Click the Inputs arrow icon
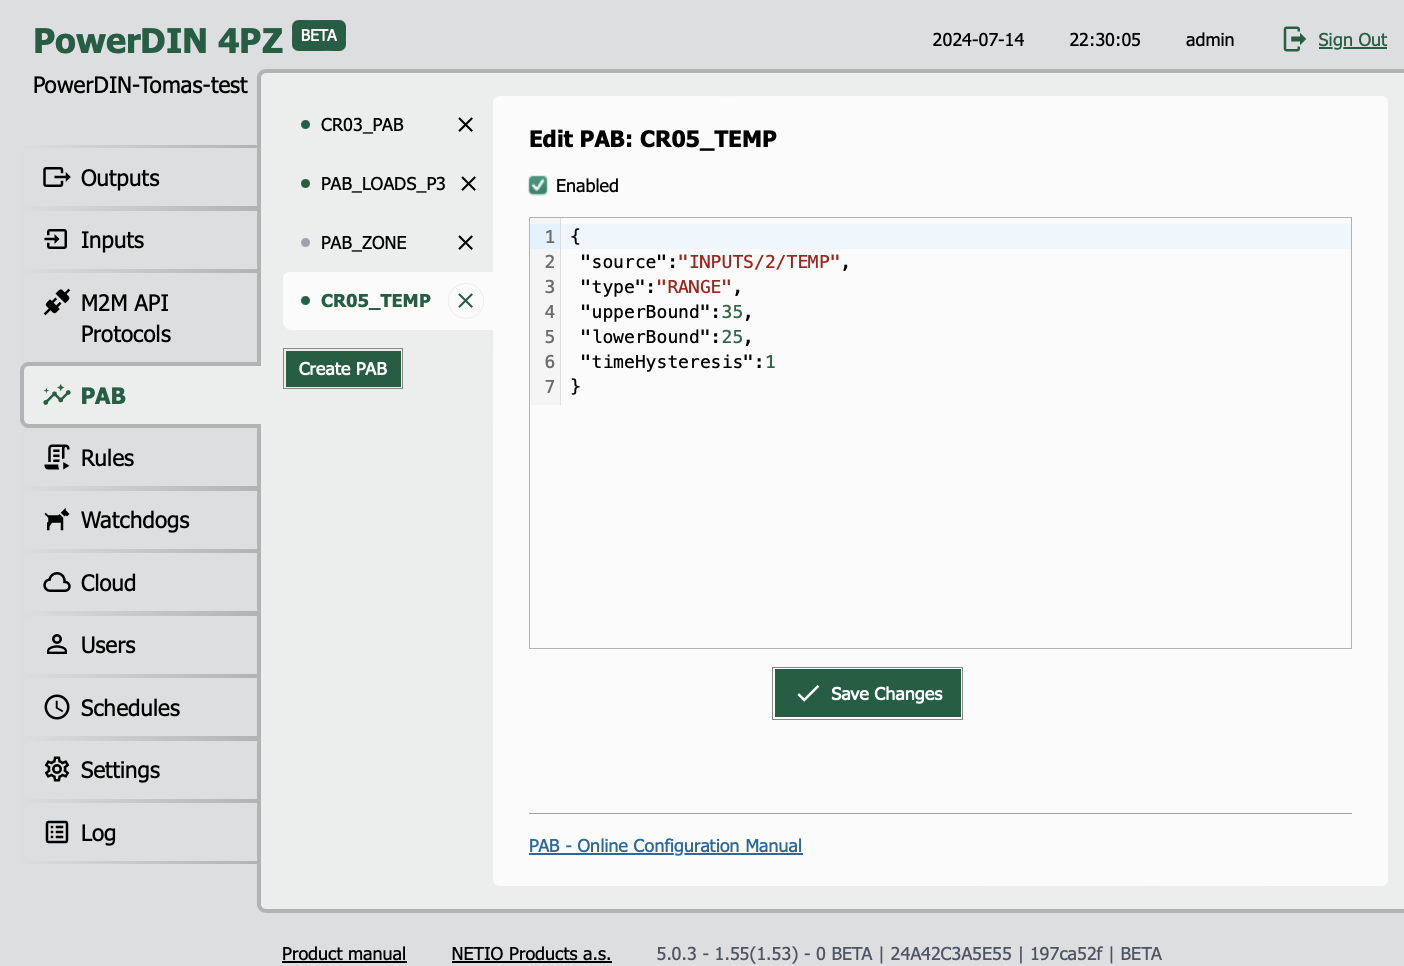 (57, 240)
